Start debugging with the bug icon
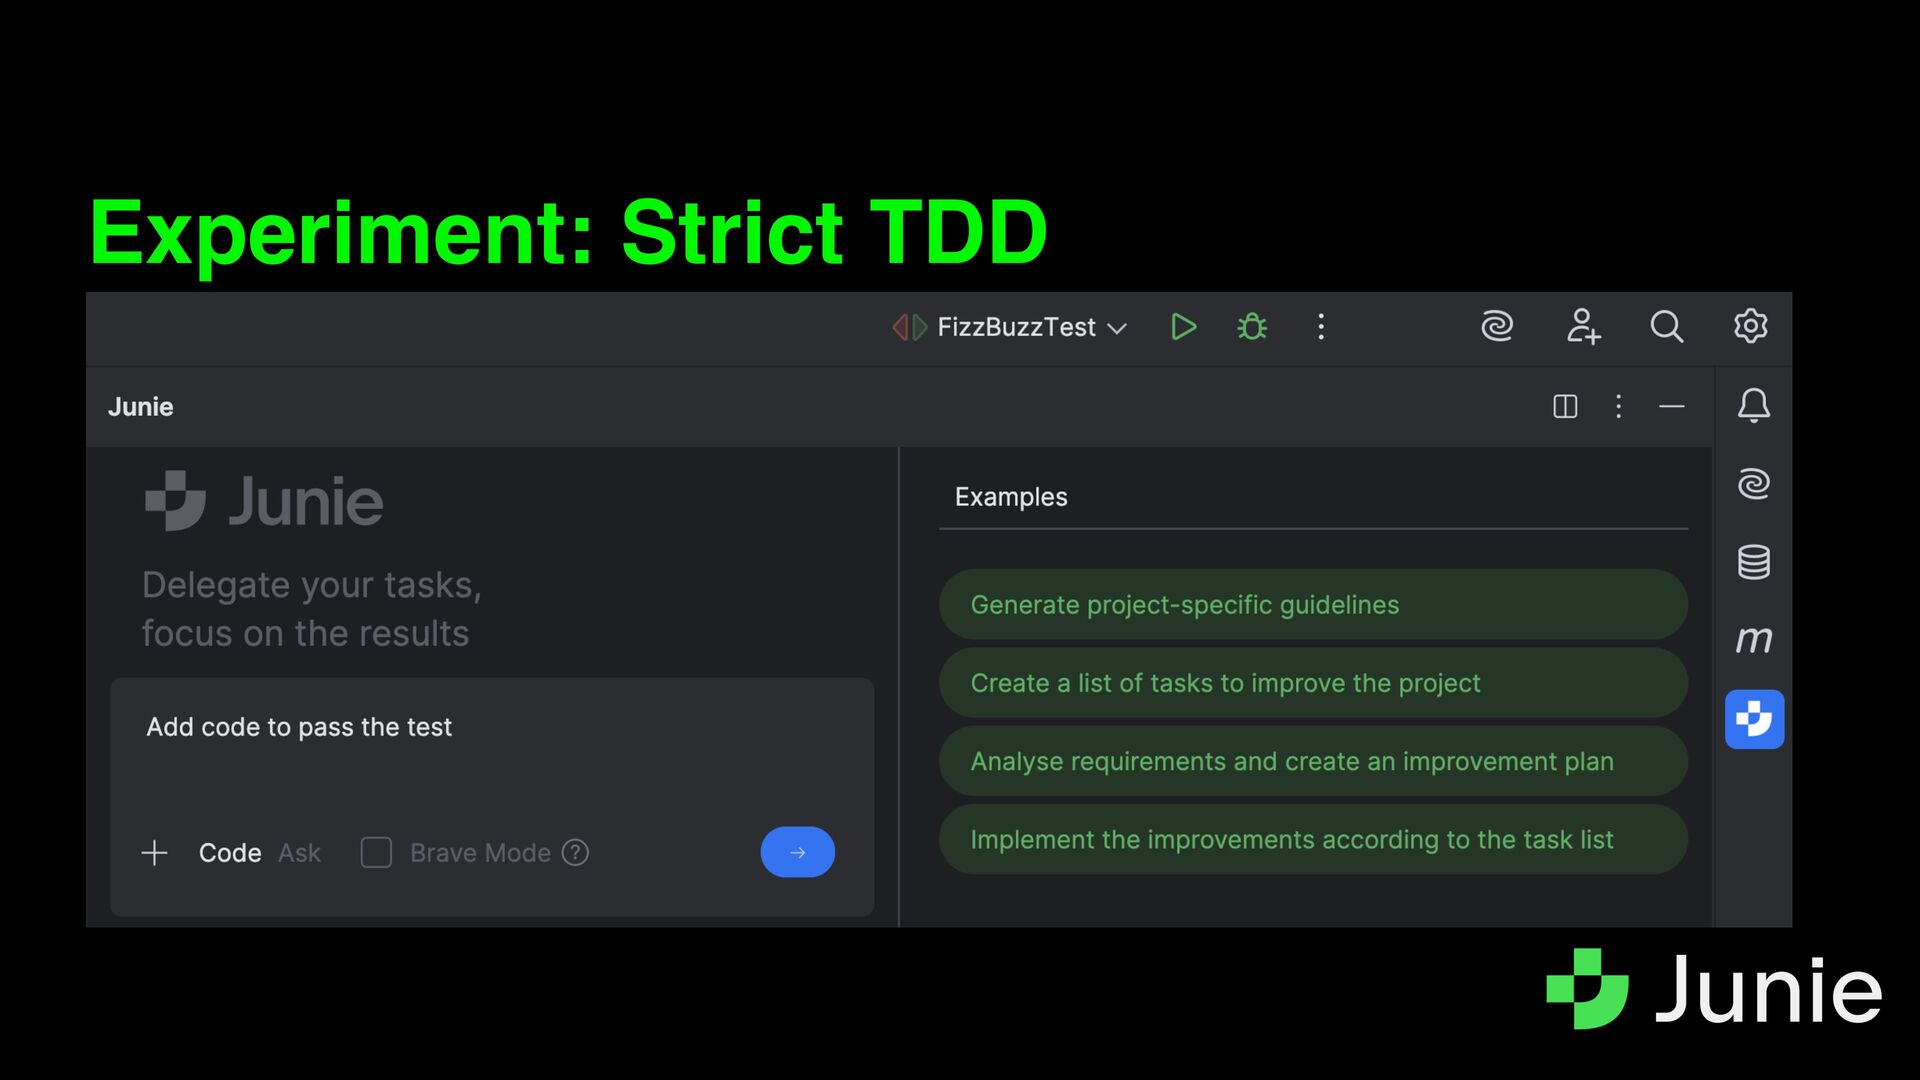The width and height of the screenshot is (1920, 1080). 1252,327
